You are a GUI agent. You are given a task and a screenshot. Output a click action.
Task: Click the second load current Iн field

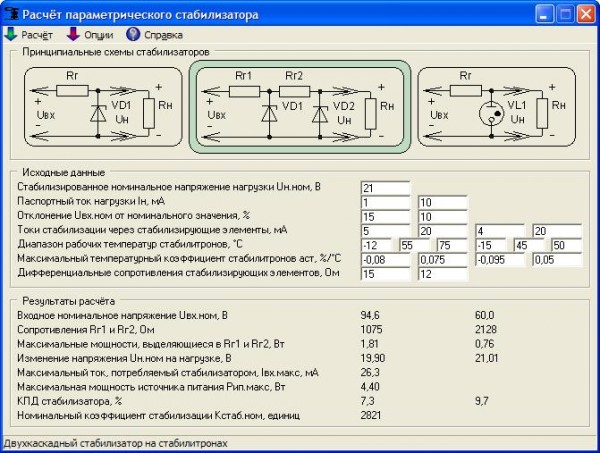442,202
